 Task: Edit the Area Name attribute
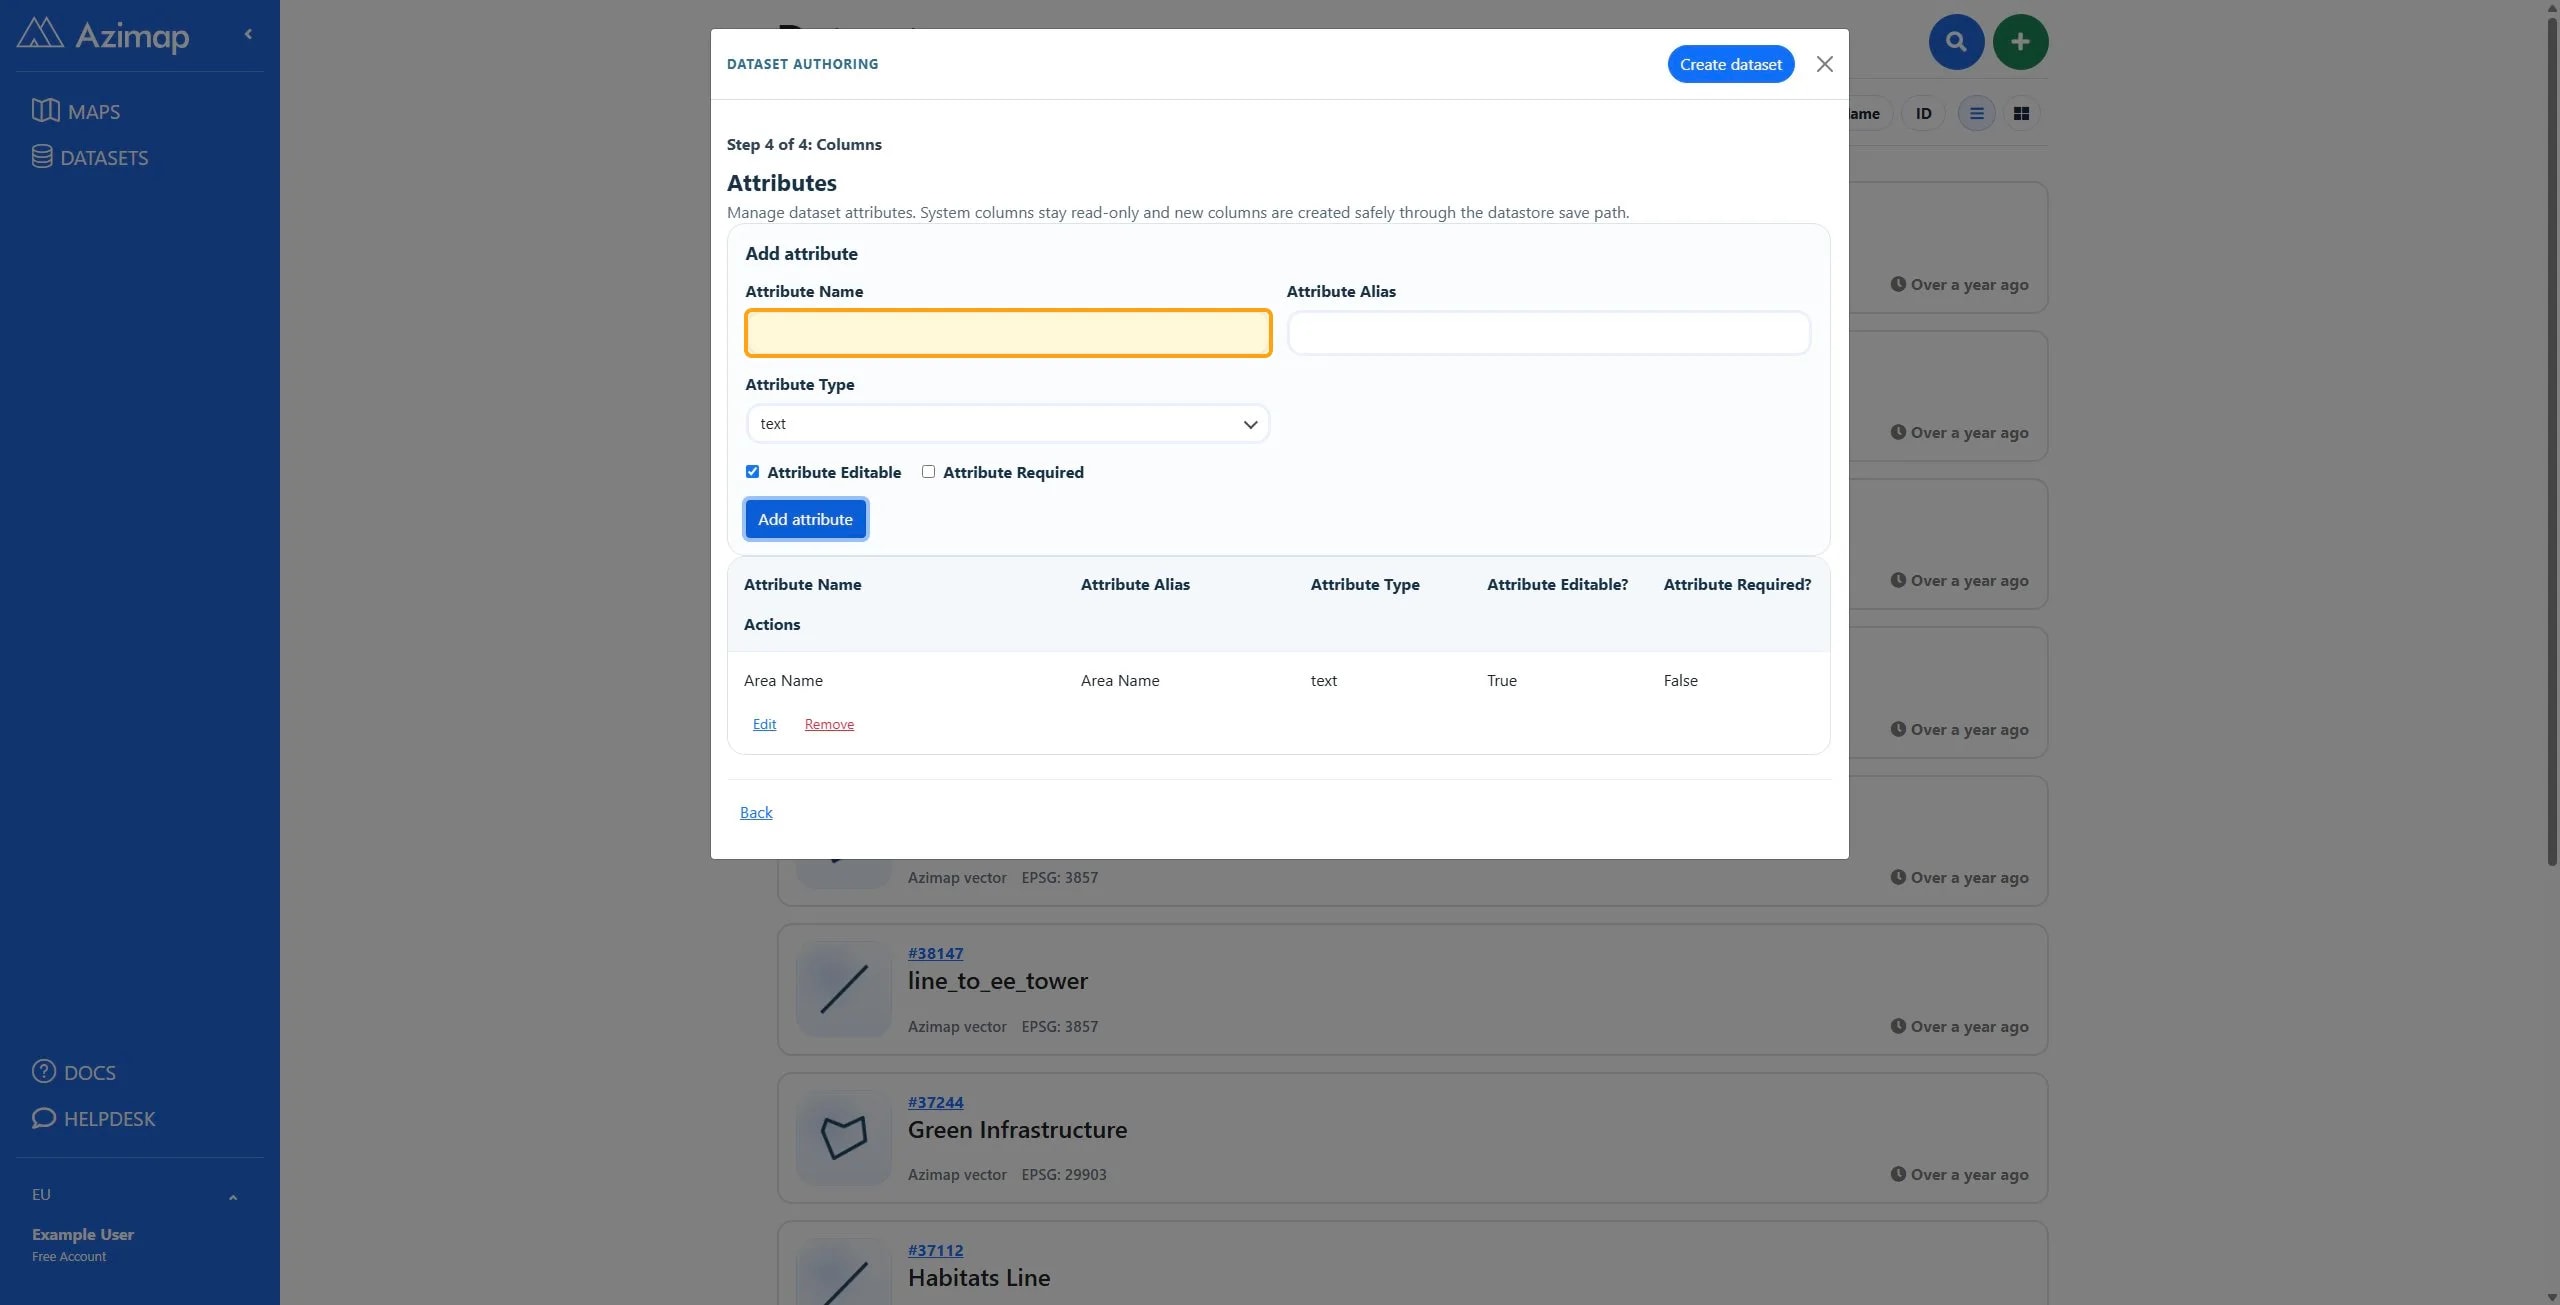click(x=764, y=724)
